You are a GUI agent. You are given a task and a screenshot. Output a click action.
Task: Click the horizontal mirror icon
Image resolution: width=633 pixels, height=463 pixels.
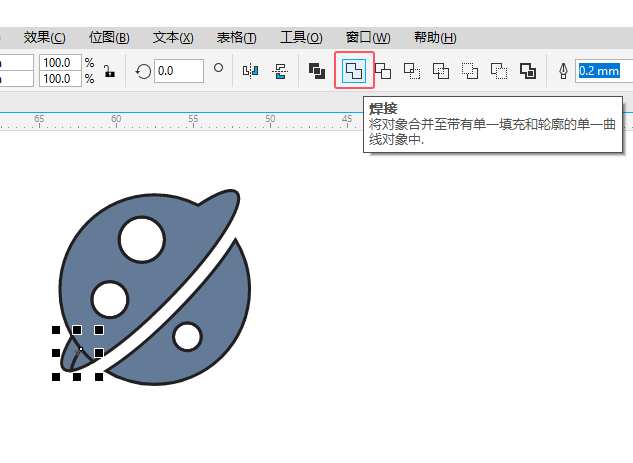click(x=250, y=71)
